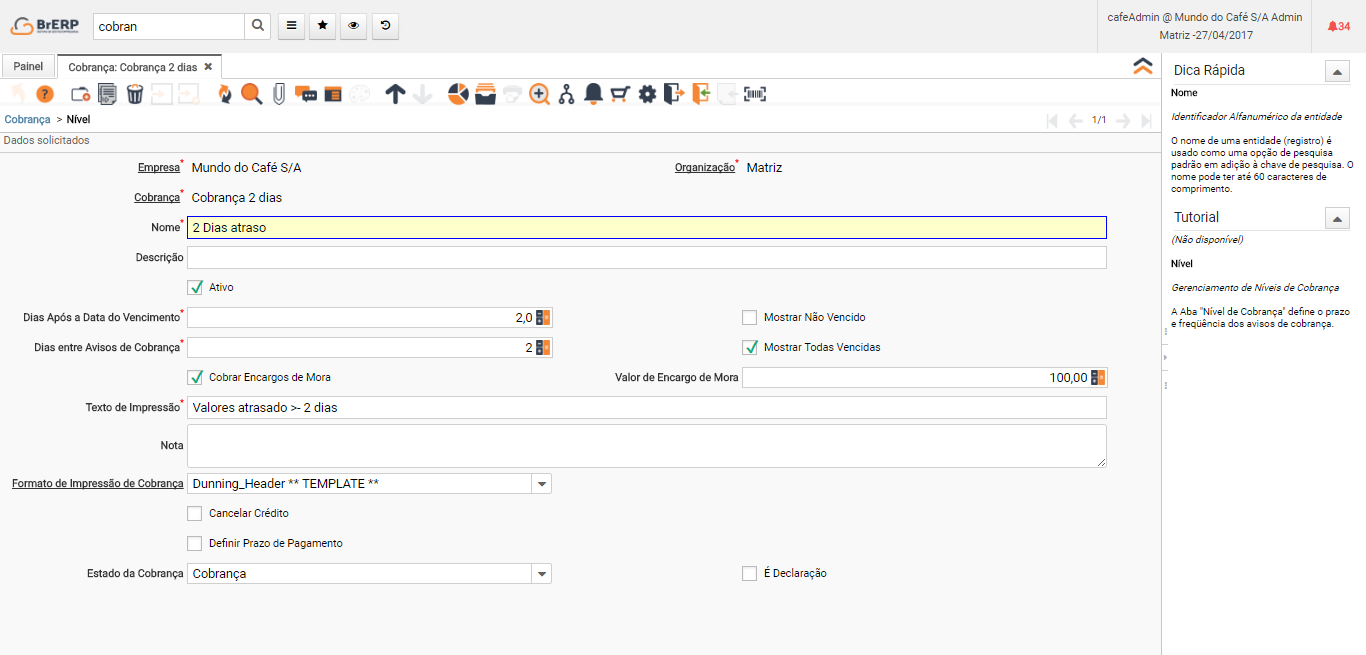
Task: Click the pie chart Report icon
Action: coord(458,94)
